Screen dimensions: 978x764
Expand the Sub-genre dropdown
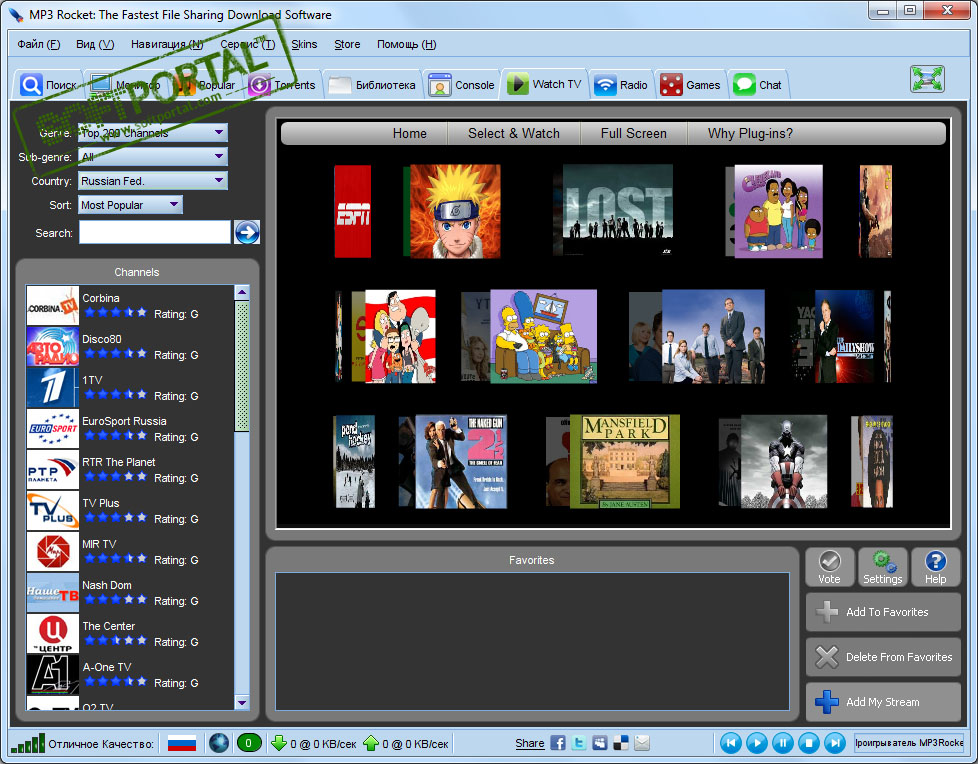coord(153,157)
